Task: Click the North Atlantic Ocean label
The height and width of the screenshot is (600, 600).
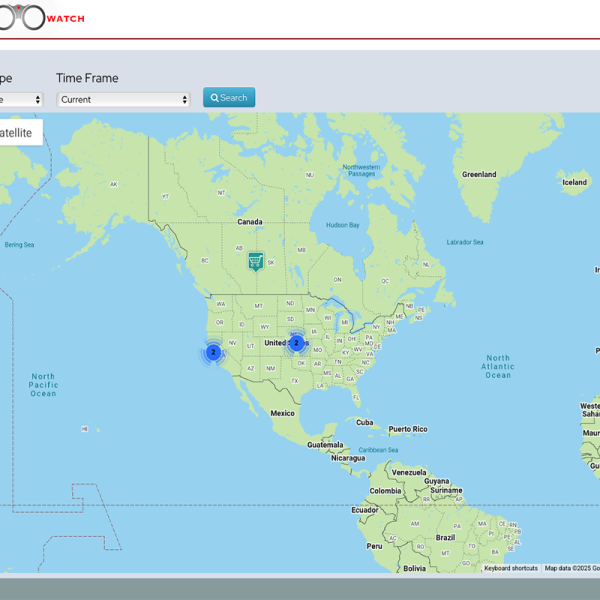Action: [x=498, y=366]
